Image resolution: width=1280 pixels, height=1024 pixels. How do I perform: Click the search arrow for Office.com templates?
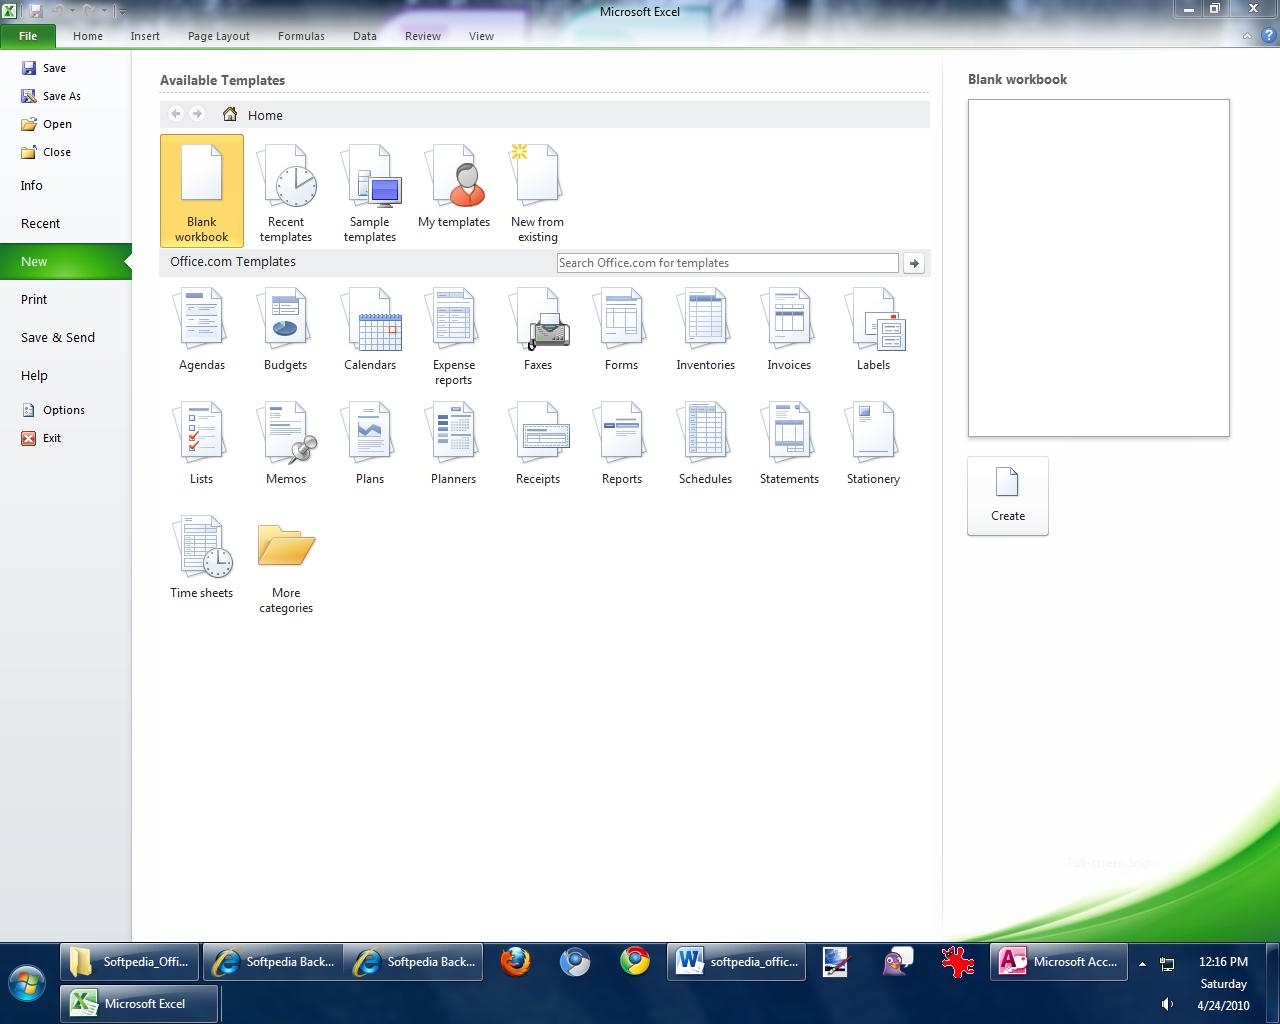coord(913,263)
